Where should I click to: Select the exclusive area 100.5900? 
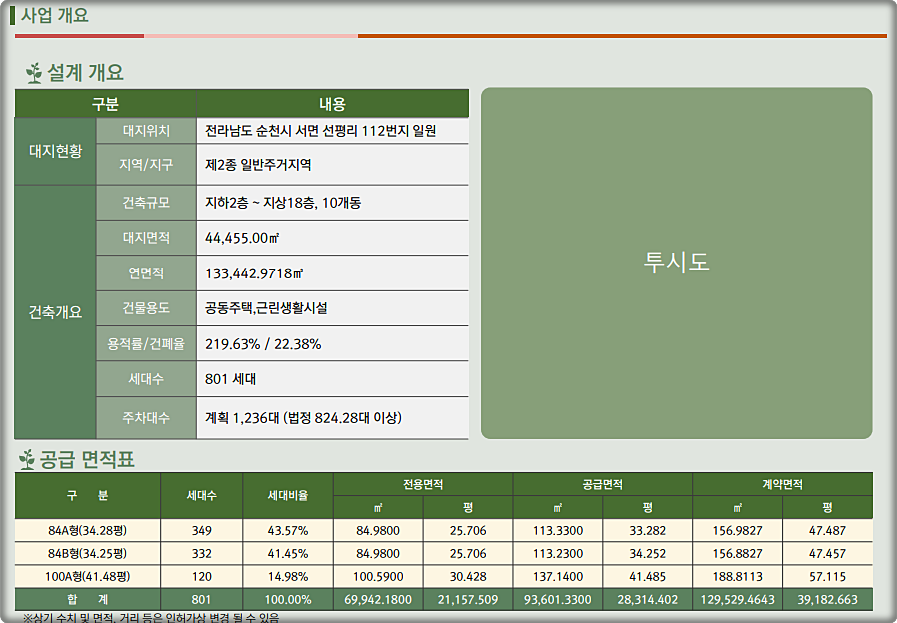pos(378,577)
